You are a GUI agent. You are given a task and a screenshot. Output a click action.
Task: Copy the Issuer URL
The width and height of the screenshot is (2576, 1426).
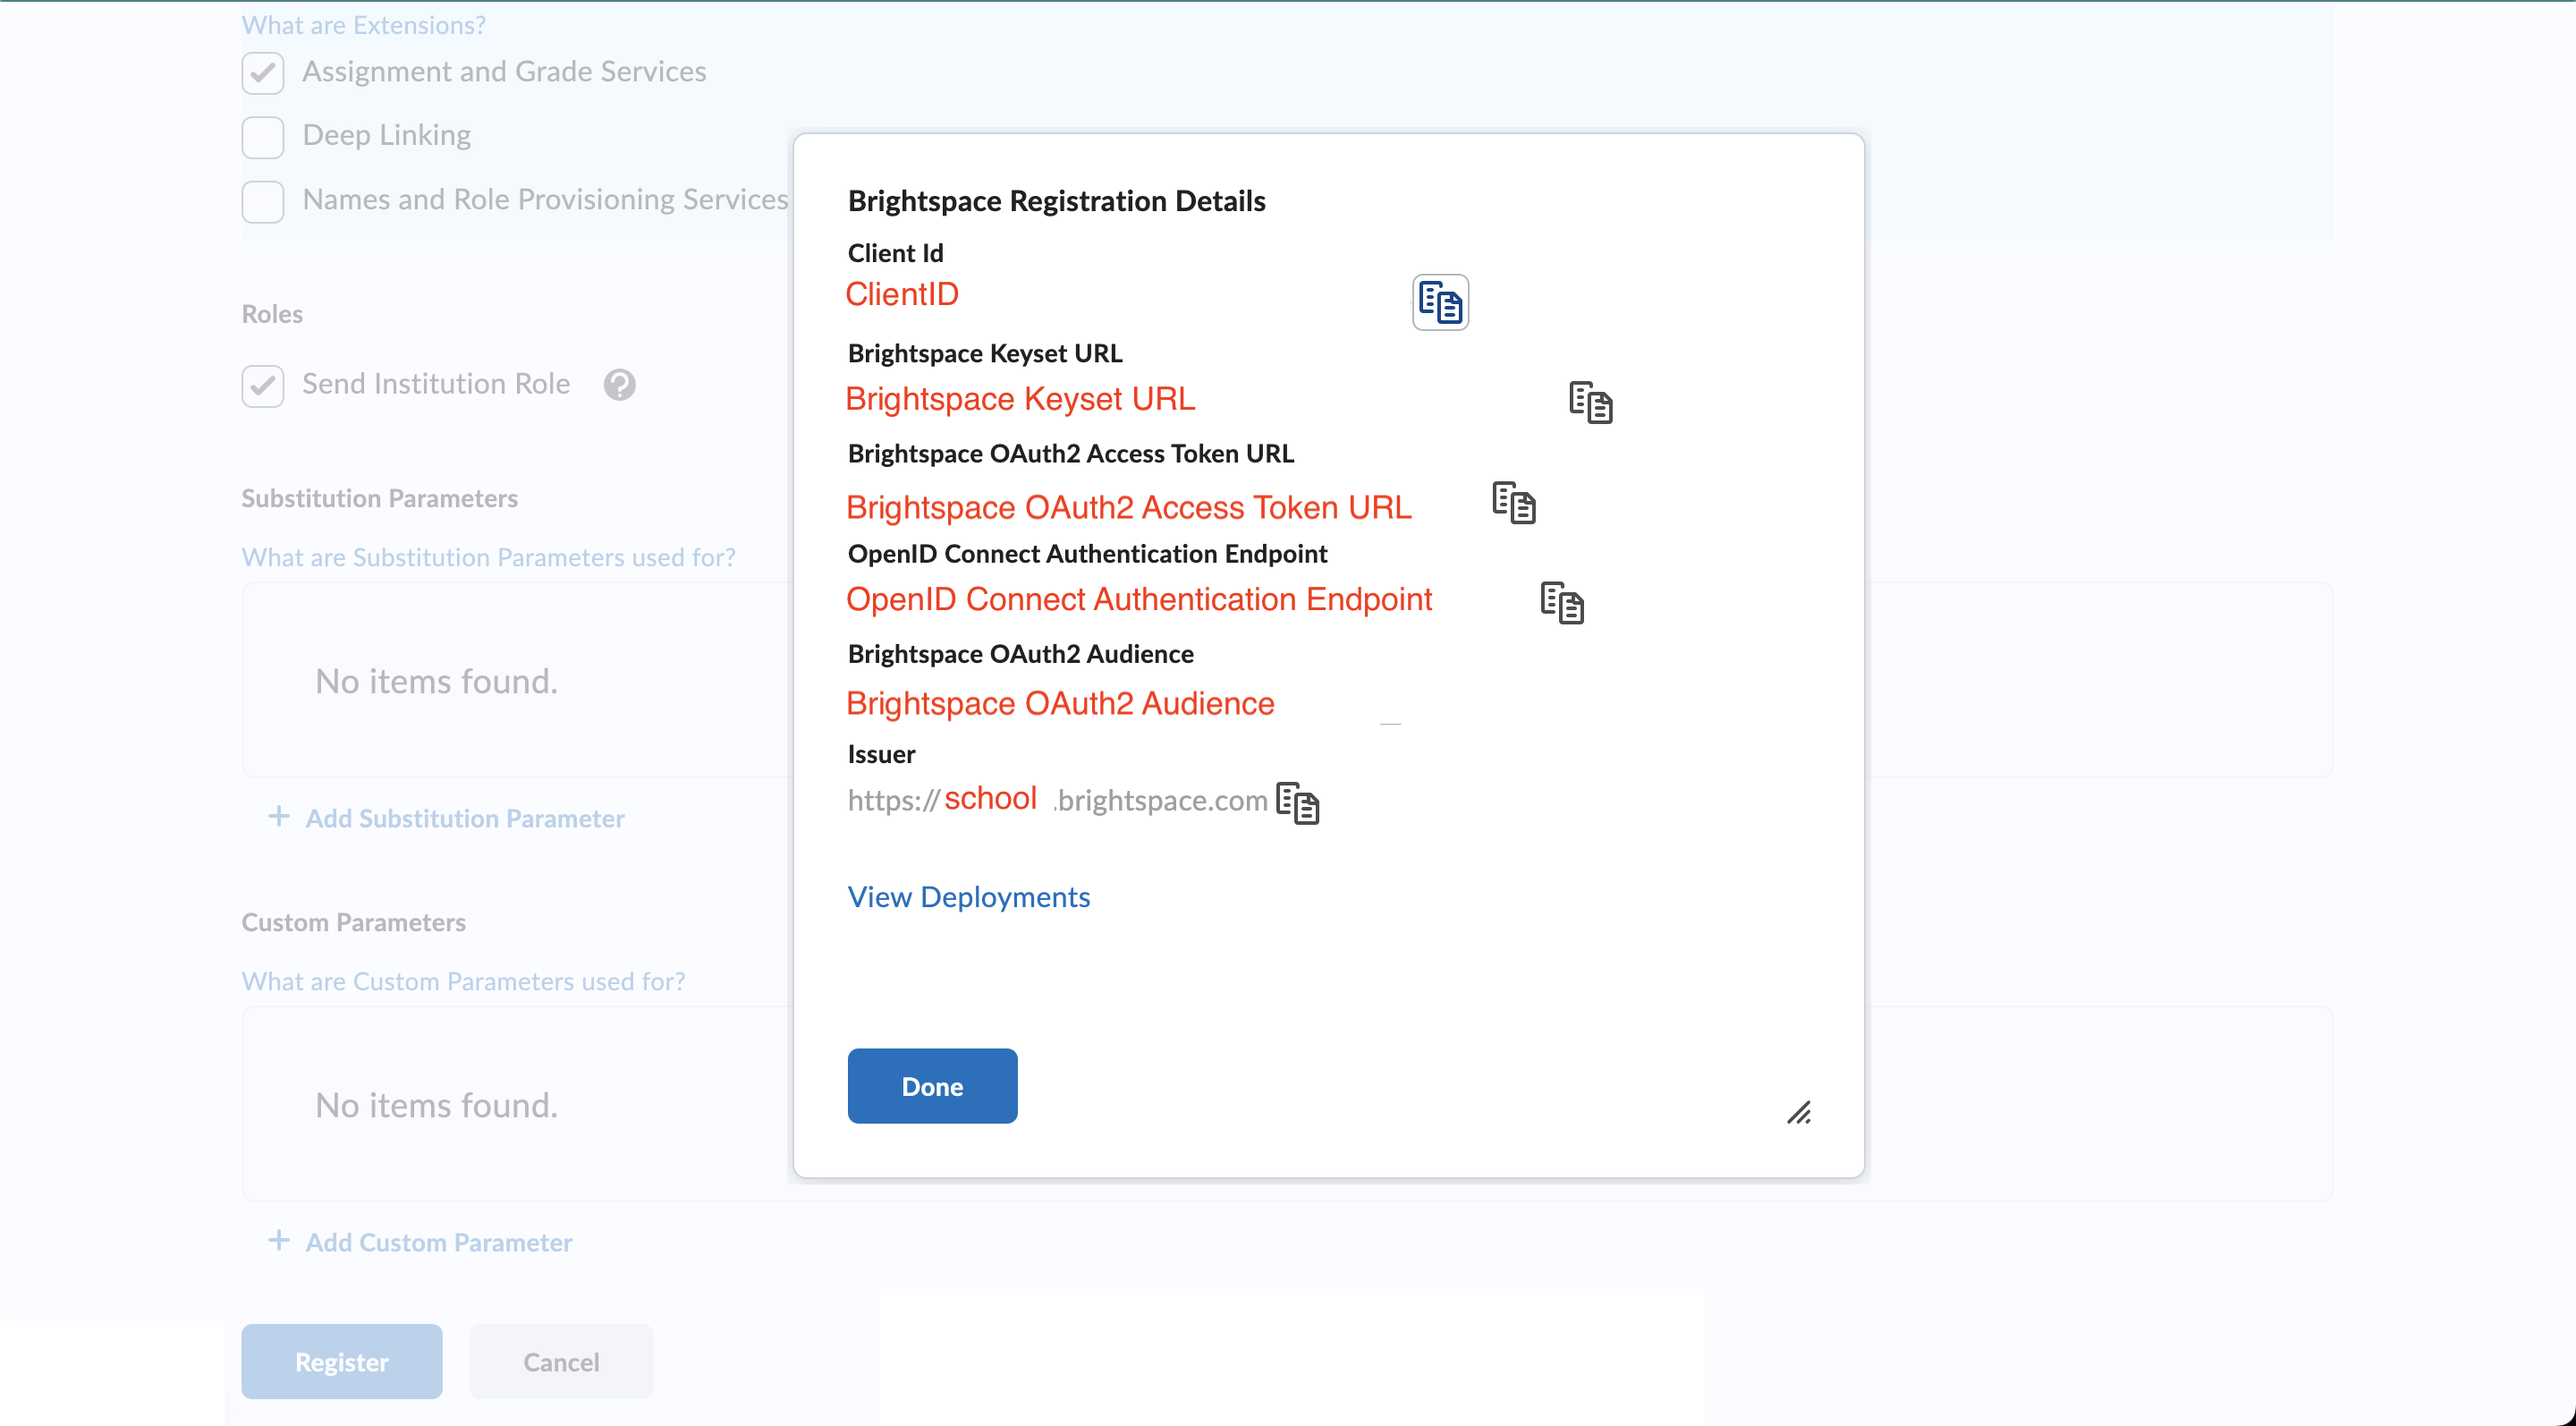(x=1297, y=803)
